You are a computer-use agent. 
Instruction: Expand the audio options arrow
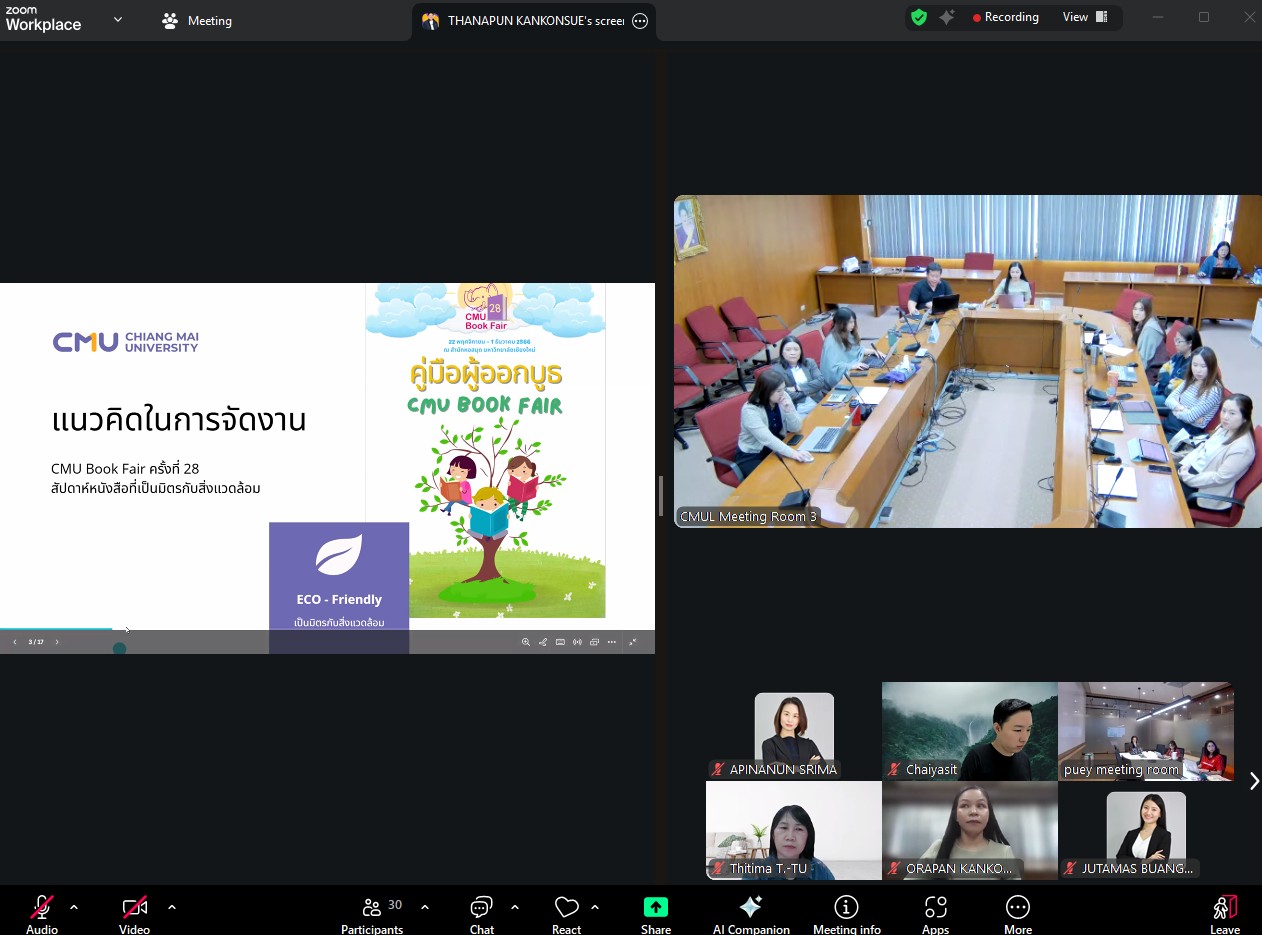pyautogui.click(x=74, y=907)
